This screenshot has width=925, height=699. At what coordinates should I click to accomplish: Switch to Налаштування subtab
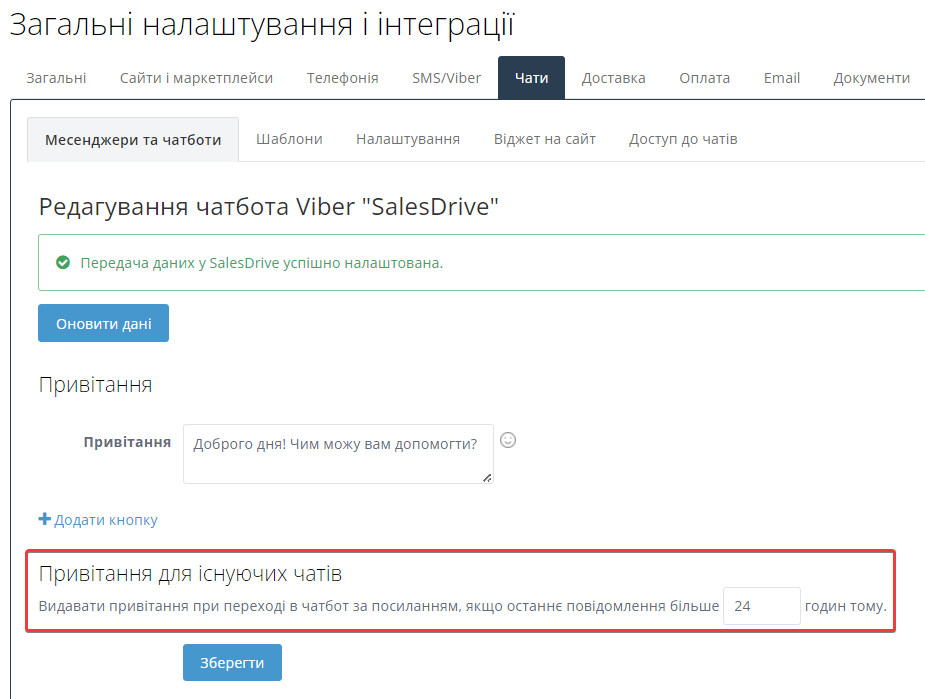click(x=408, y=139)
